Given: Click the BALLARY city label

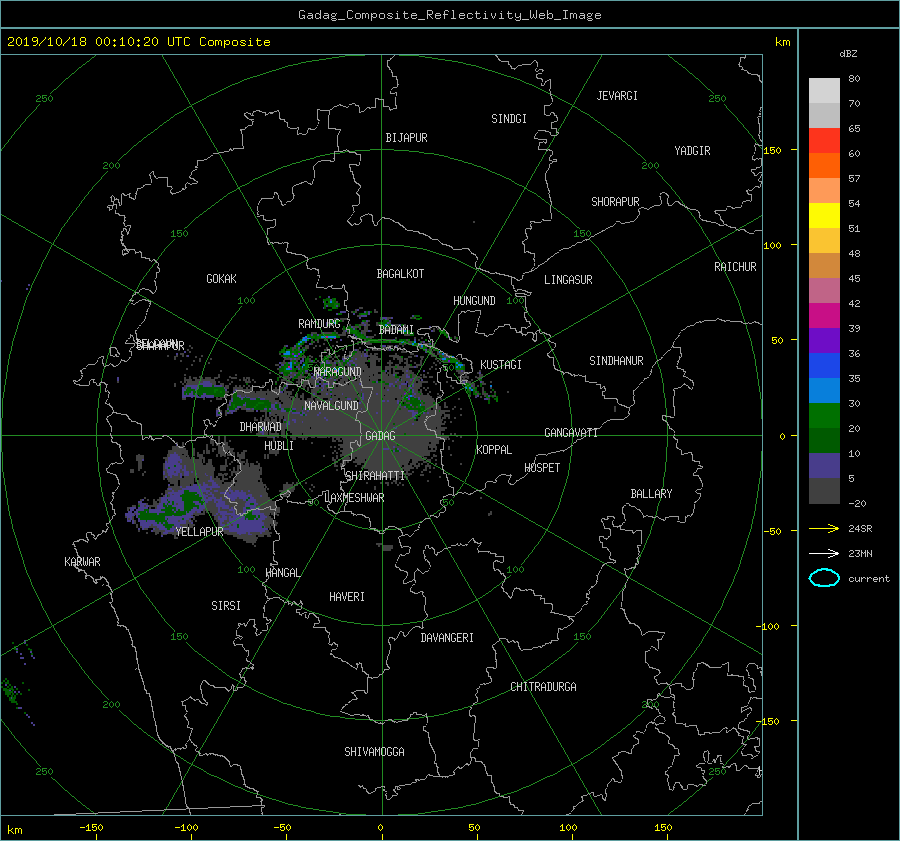Looking at the screenshot, I should pos(651,494).
